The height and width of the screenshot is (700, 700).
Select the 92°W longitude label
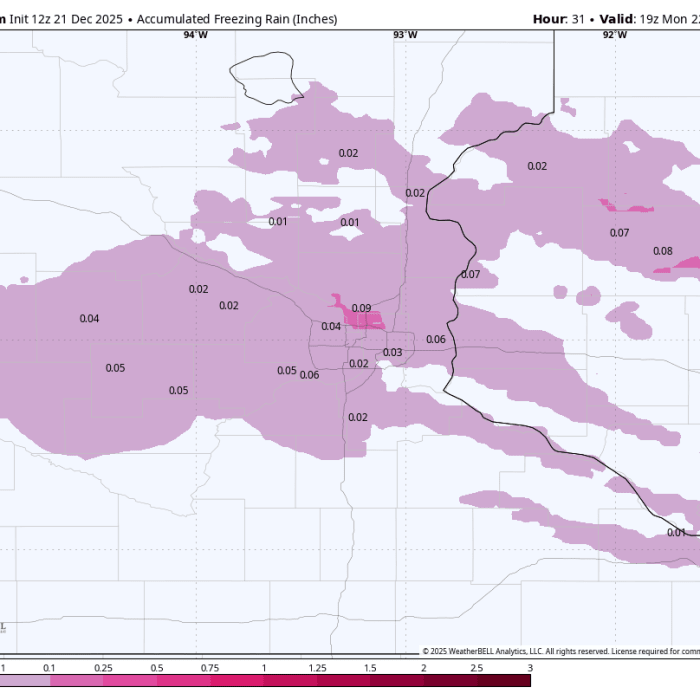pos(614,35)
